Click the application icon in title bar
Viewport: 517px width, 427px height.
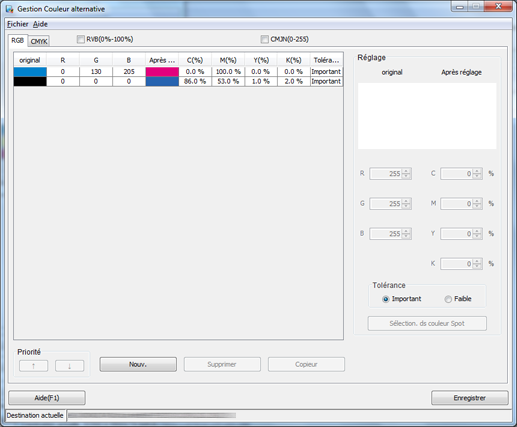[x=9, y=9]
